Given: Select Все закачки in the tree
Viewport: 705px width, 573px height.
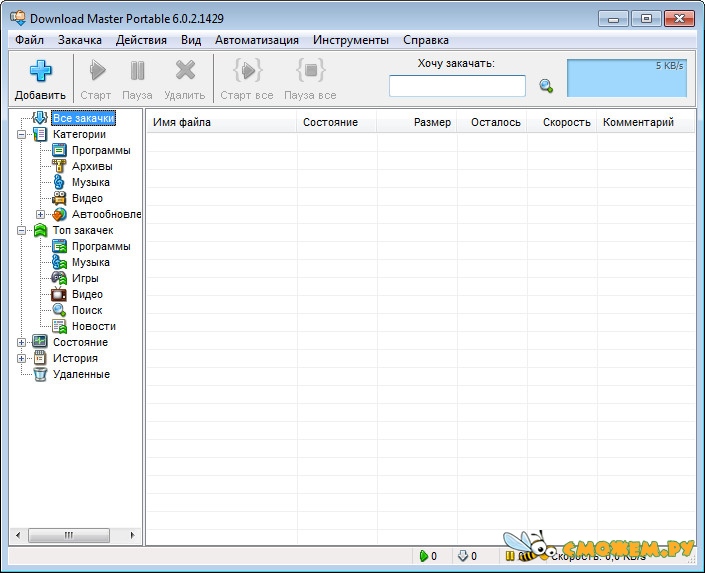Looking at the screenshot, I should [x=83, y=118].
